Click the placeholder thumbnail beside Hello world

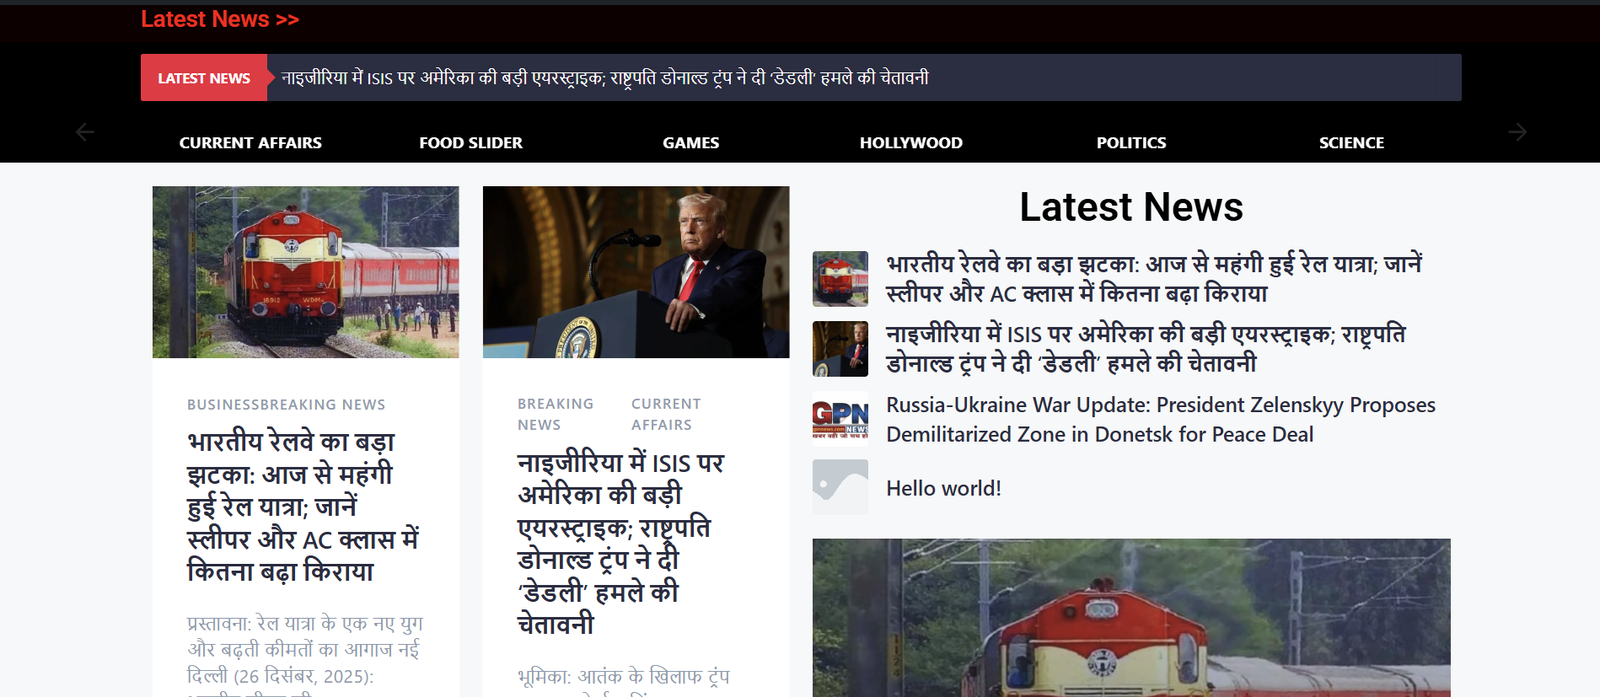pos(840,487)
